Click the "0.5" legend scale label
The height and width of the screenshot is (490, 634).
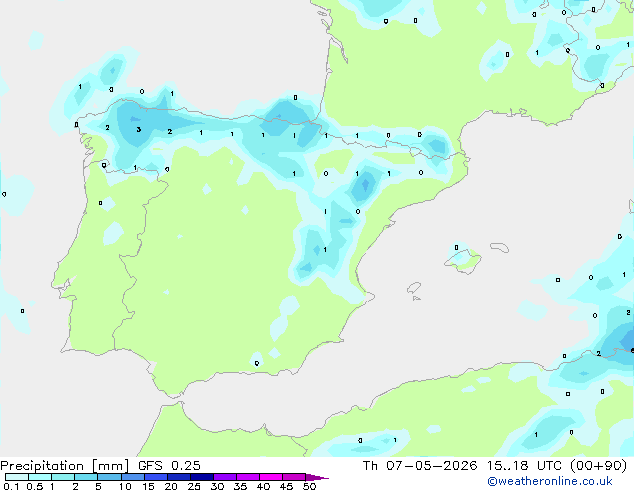point(34,486)
